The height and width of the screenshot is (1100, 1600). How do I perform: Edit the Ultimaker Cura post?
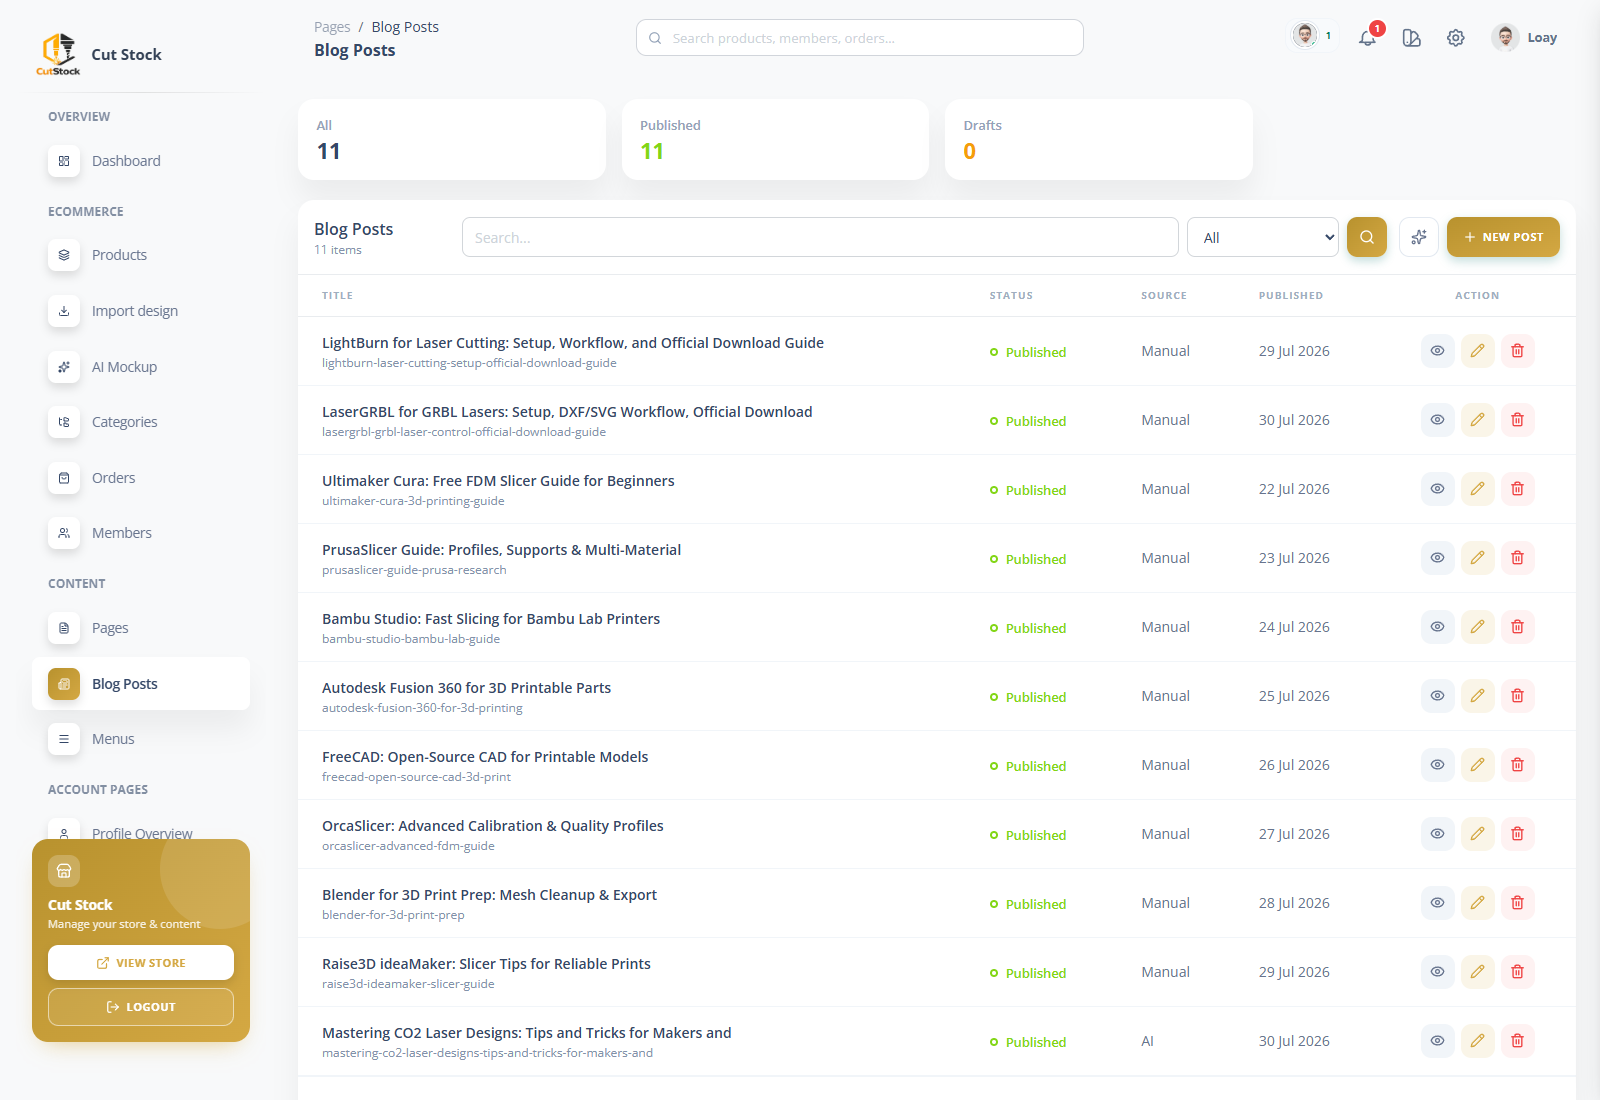click(x=1478, y=489)
